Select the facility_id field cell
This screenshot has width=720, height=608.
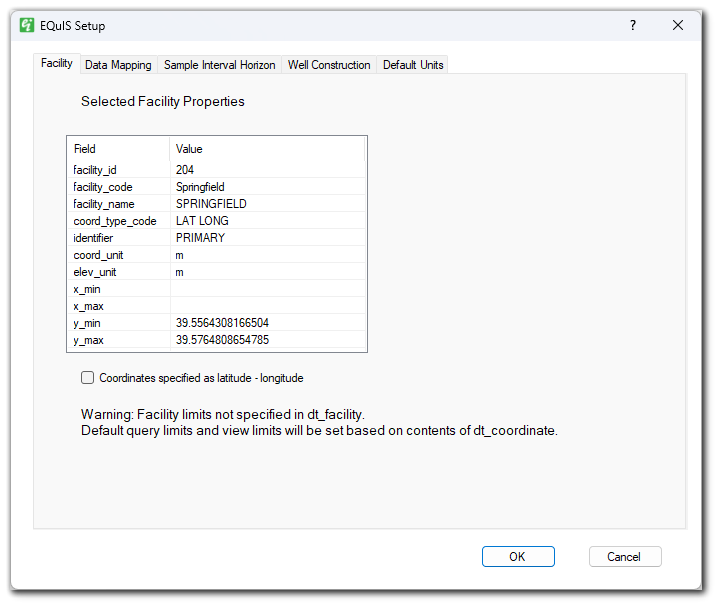click(x=119, y=170)
